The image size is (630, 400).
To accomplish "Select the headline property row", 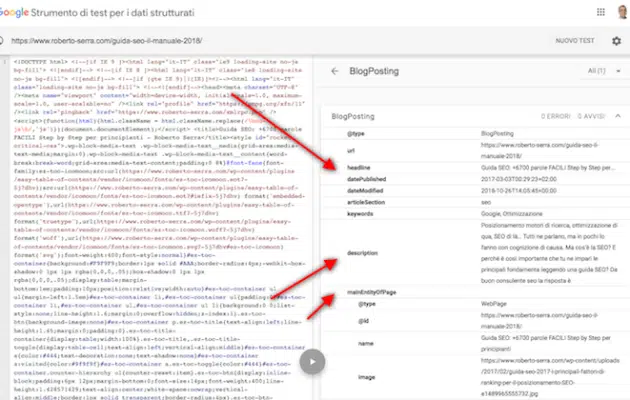I will coord(475,167).
